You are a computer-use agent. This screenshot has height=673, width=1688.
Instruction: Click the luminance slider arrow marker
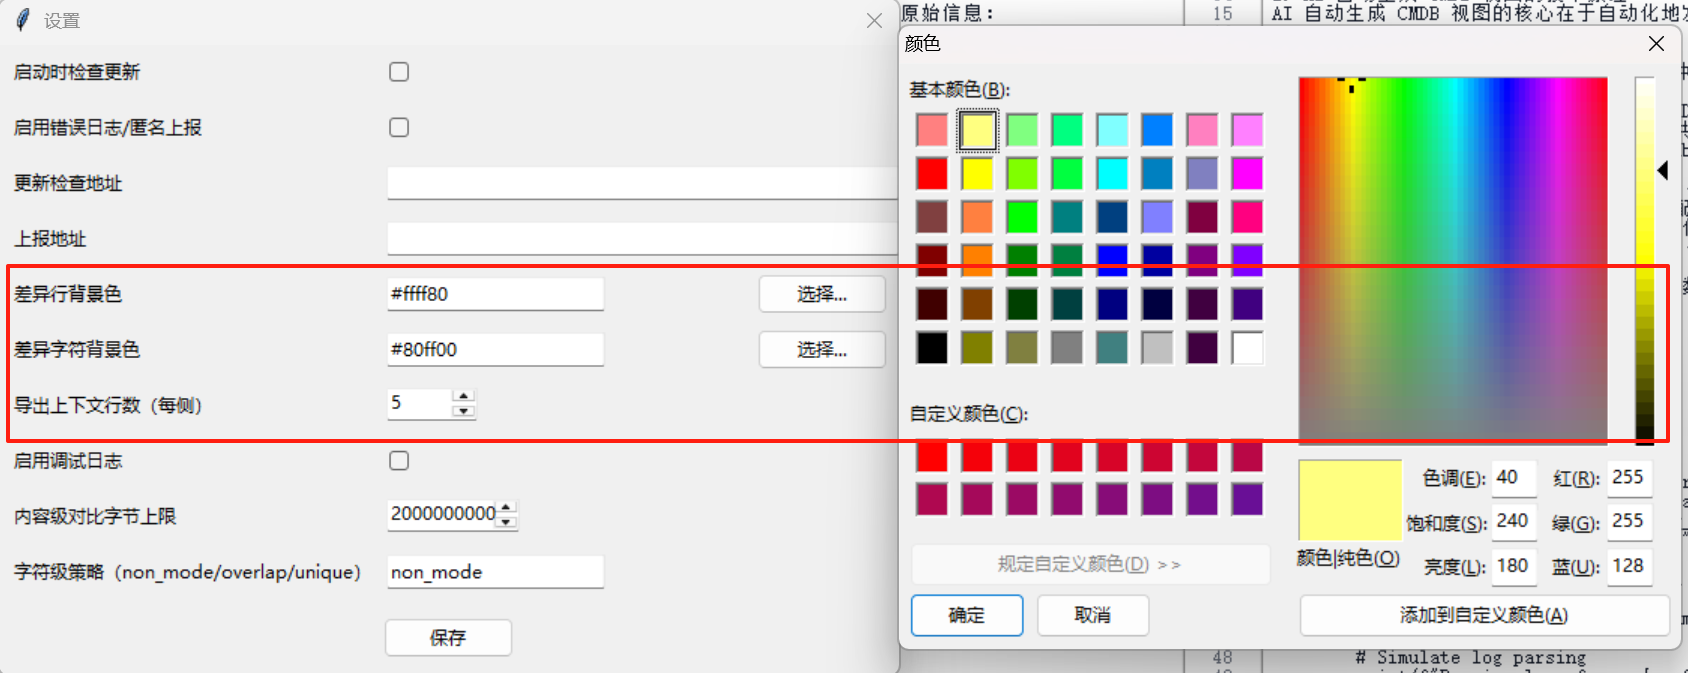1663,171
